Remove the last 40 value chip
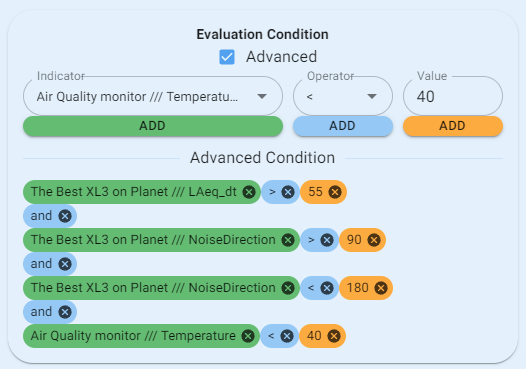This screenshot has height=369, width=526. pyautogui.click(x=334, y=336)
